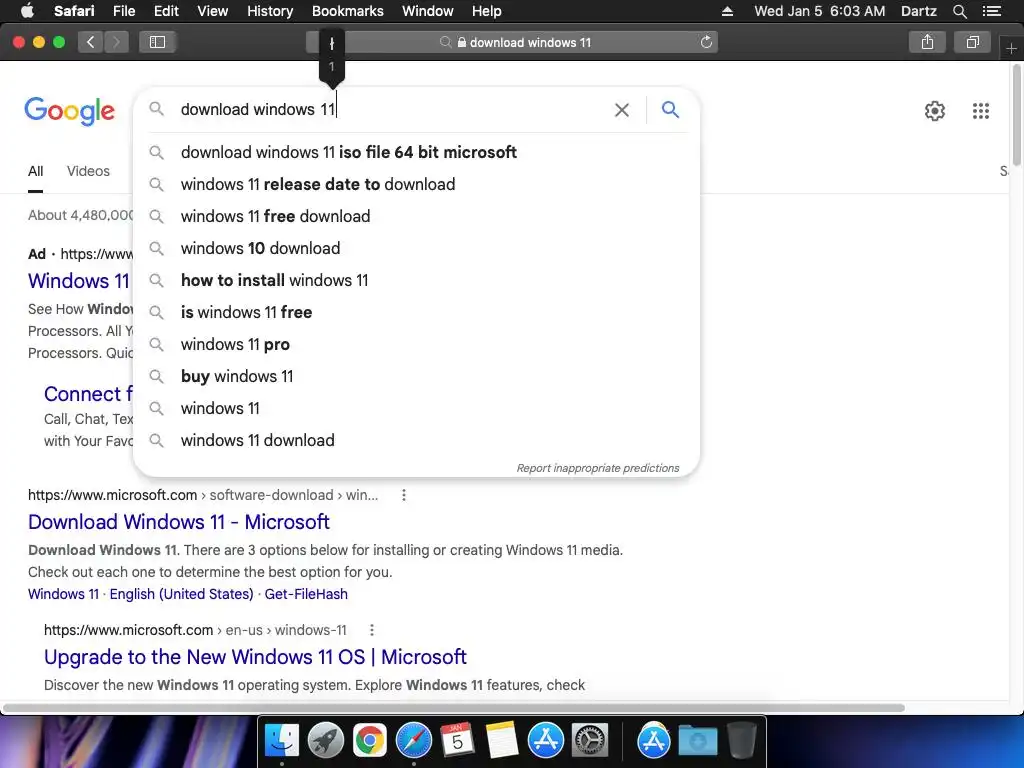Open three-dot menu for Download Windows 11 result
The height and width of the screenshot is (768, 1024).
point(404,495)
